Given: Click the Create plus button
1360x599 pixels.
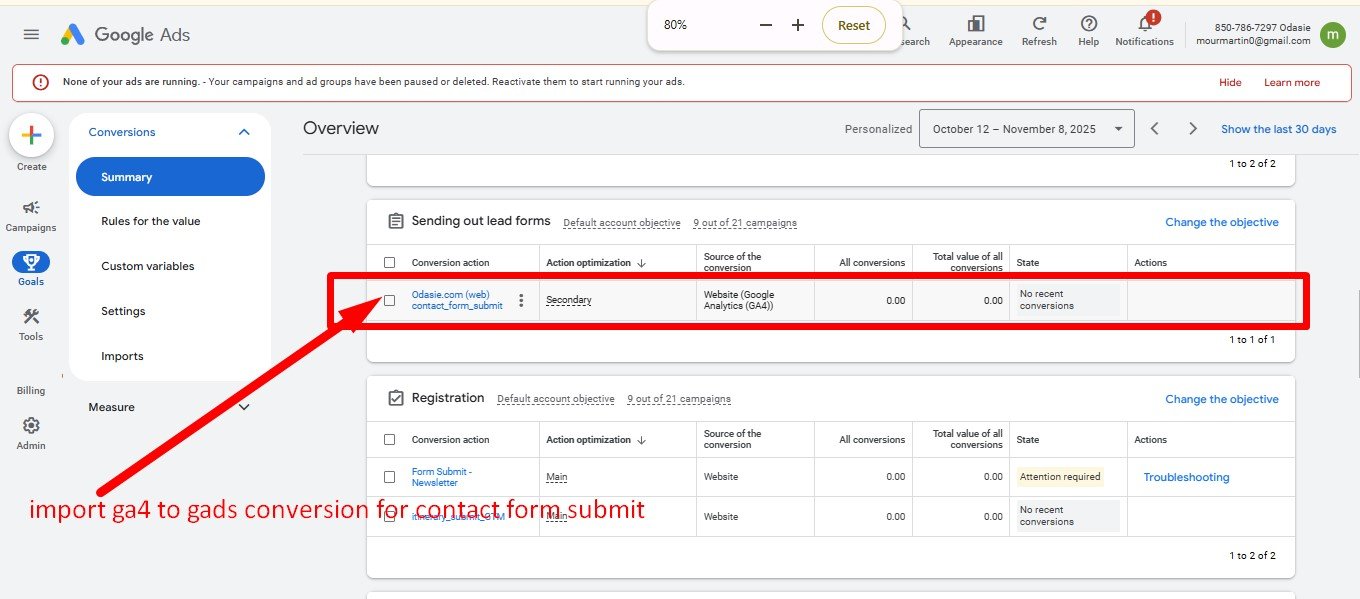Looking at the screenshot, I should click(x=31, y=135).
